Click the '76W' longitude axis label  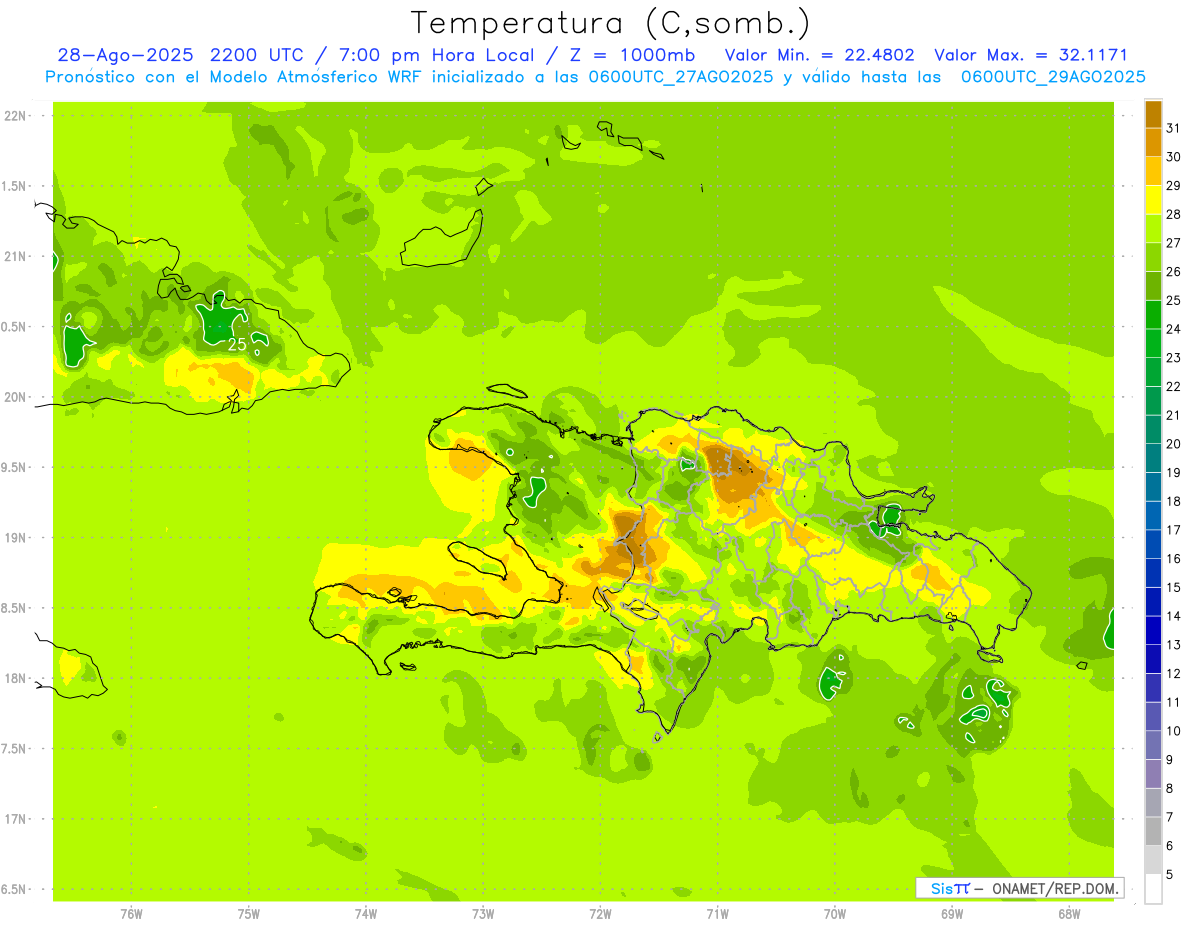(131, 914)
